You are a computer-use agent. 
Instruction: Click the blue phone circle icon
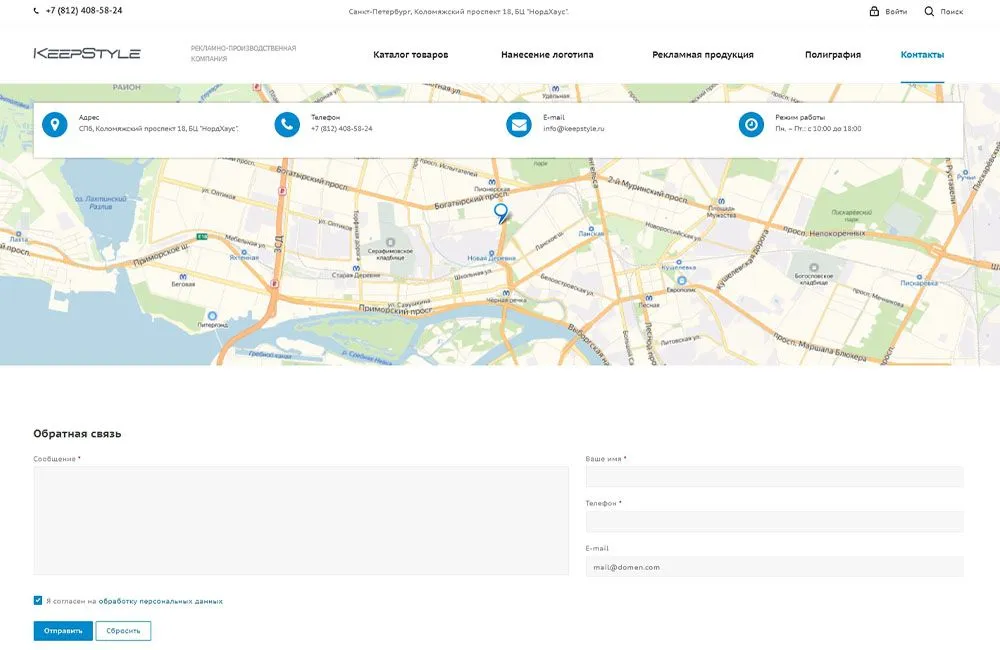pyautogui.click(x=287, y=125)
